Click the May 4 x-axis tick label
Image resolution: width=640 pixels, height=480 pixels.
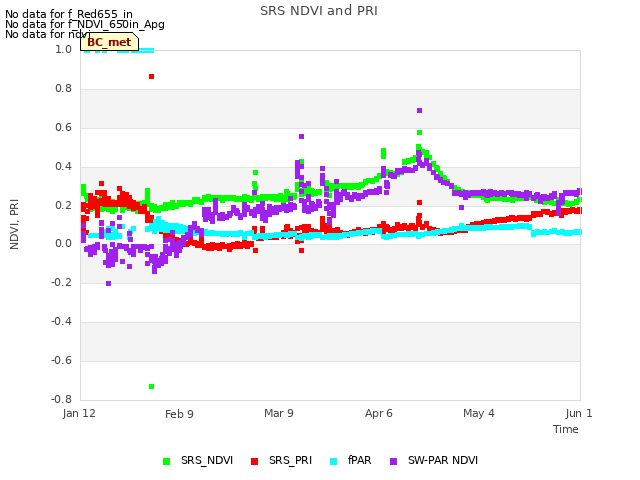tap(479, 413)
